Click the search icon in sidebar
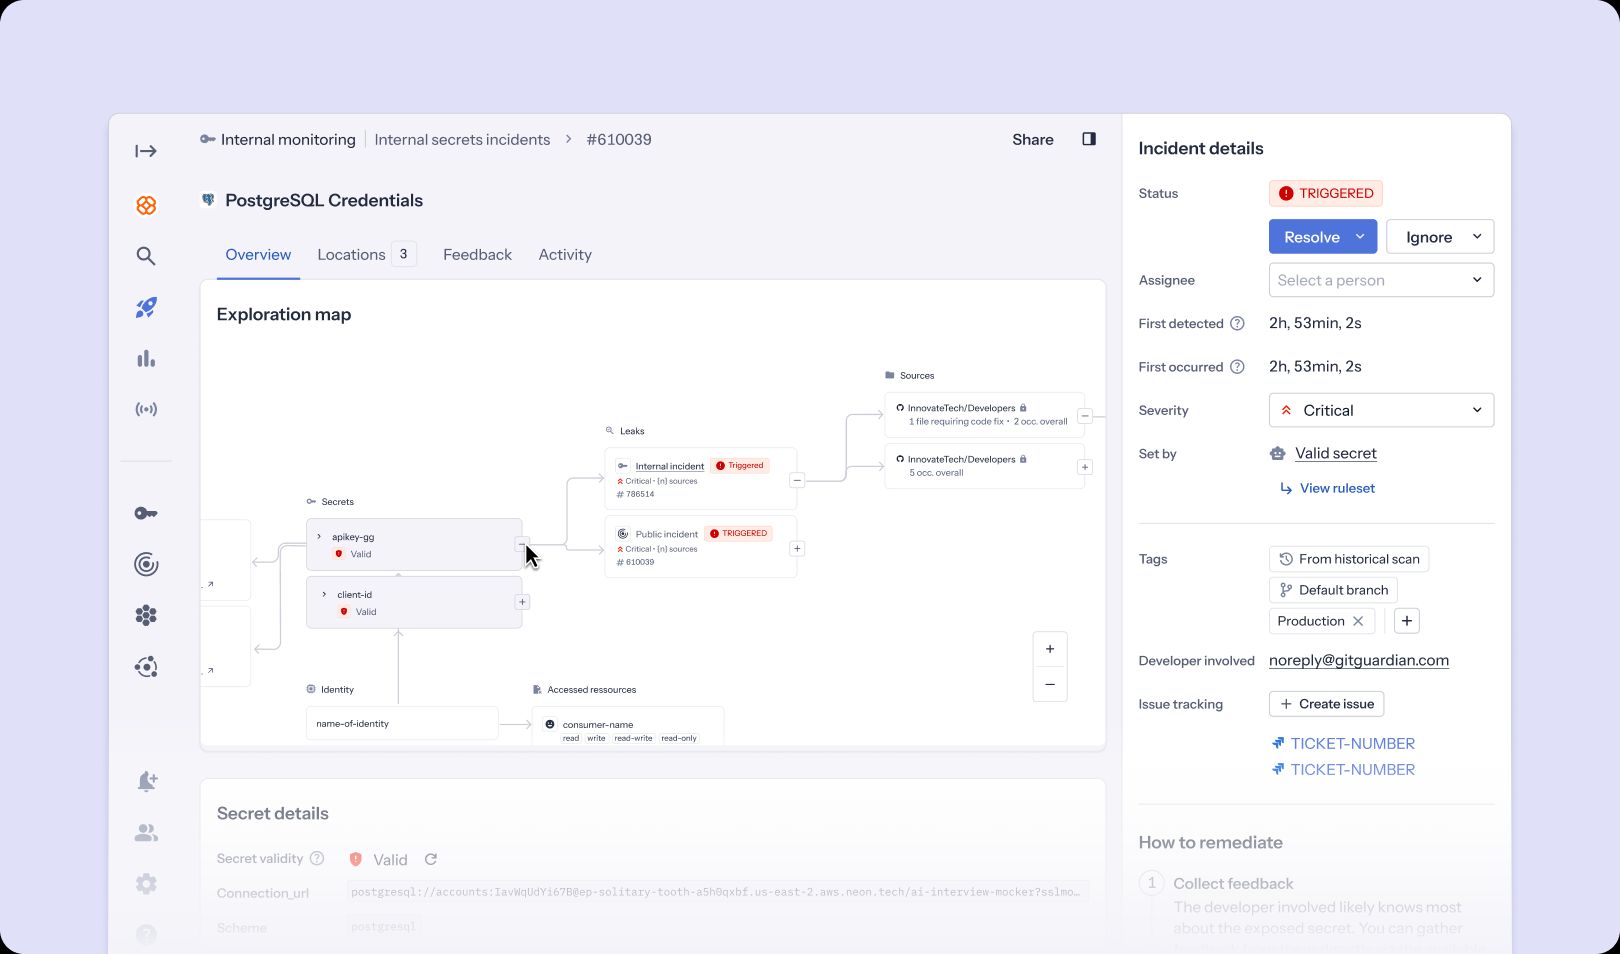This screenshot has width=1620, height=954. tap(146, 256)
